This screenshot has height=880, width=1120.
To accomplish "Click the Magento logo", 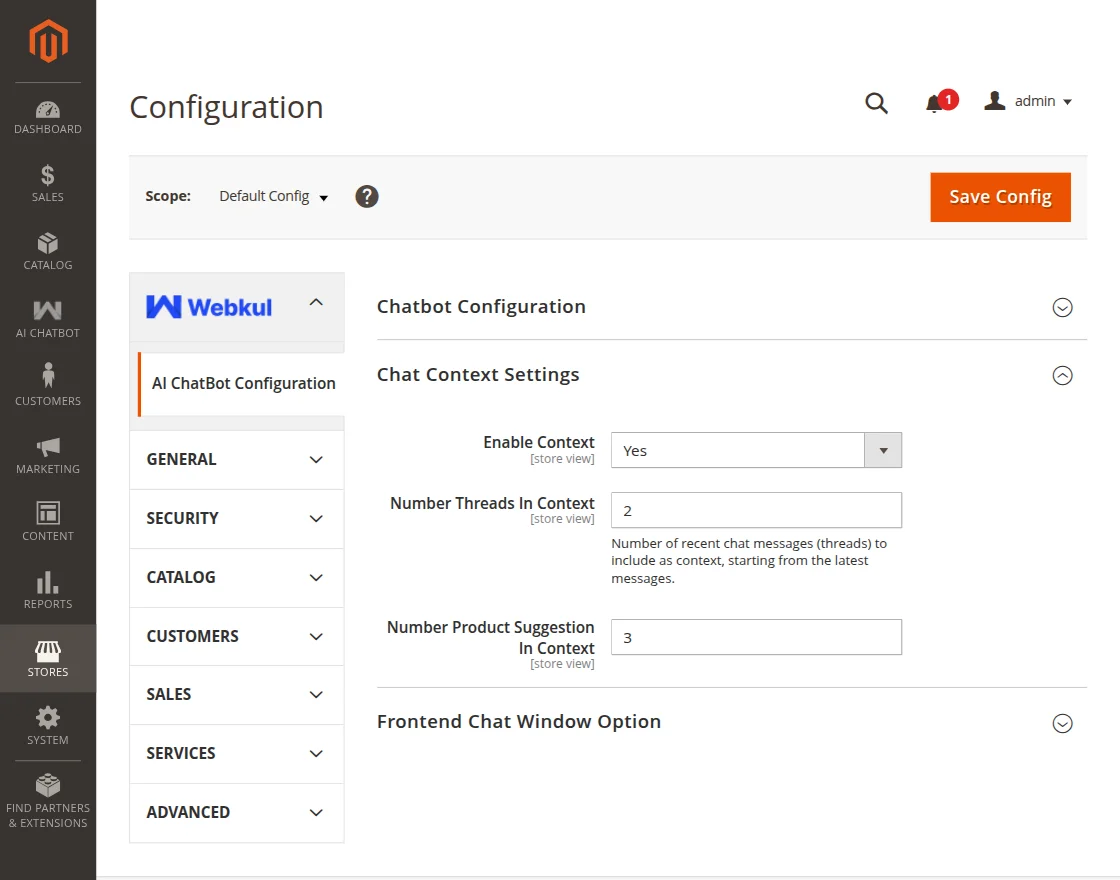I will click(x=48, y=41).
